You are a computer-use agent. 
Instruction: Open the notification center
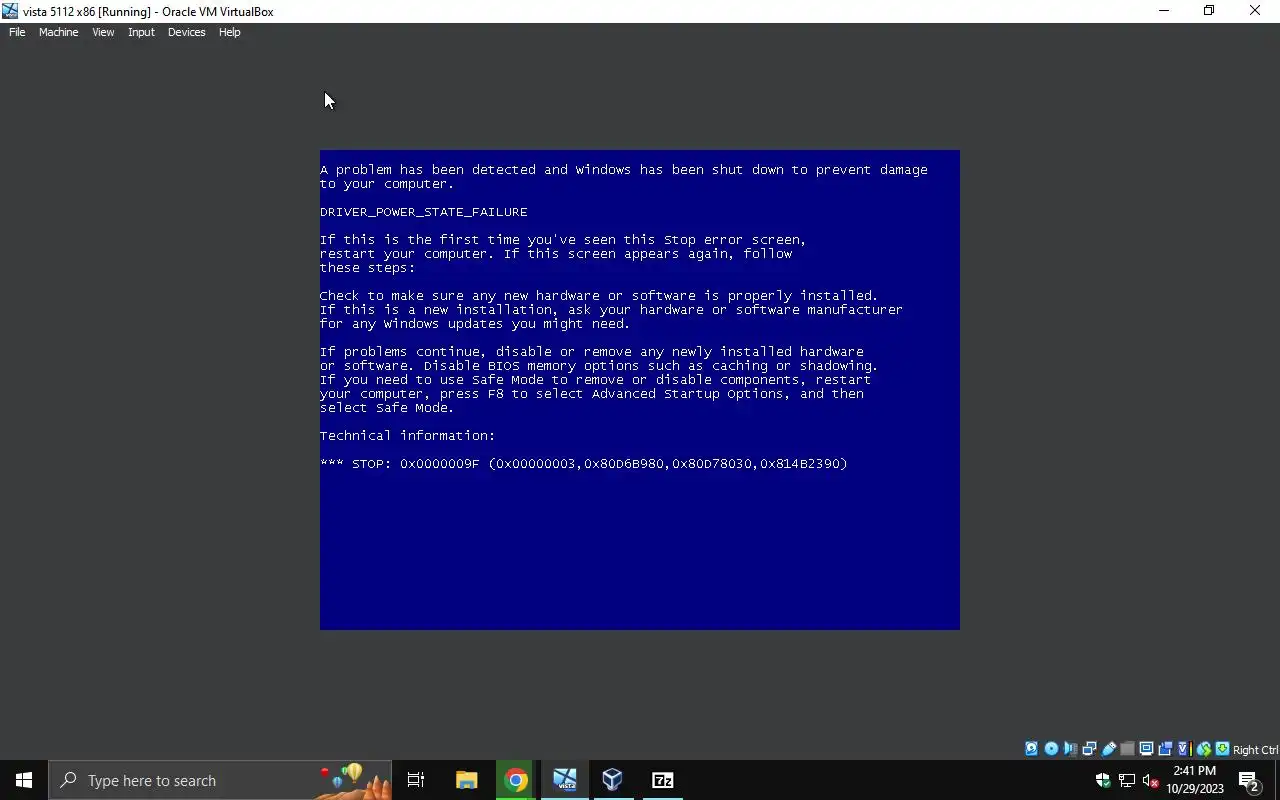pyautogui.click(x=1248, y=780)
